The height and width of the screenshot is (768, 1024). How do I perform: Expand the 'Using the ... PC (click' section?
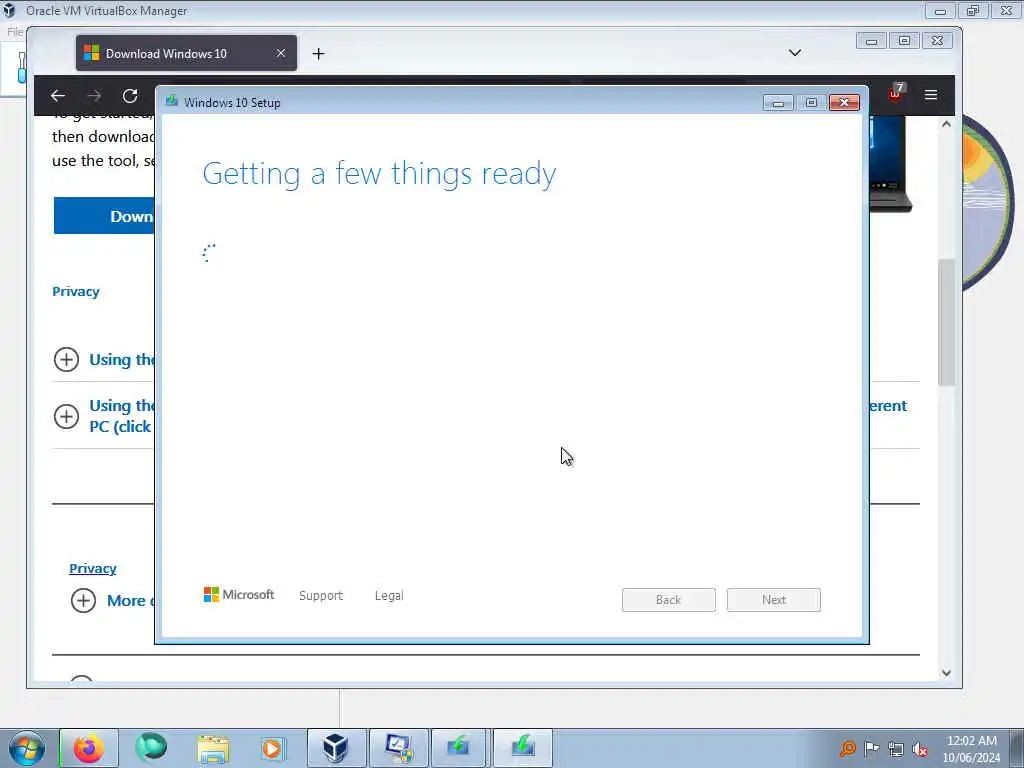click(66, 416)
